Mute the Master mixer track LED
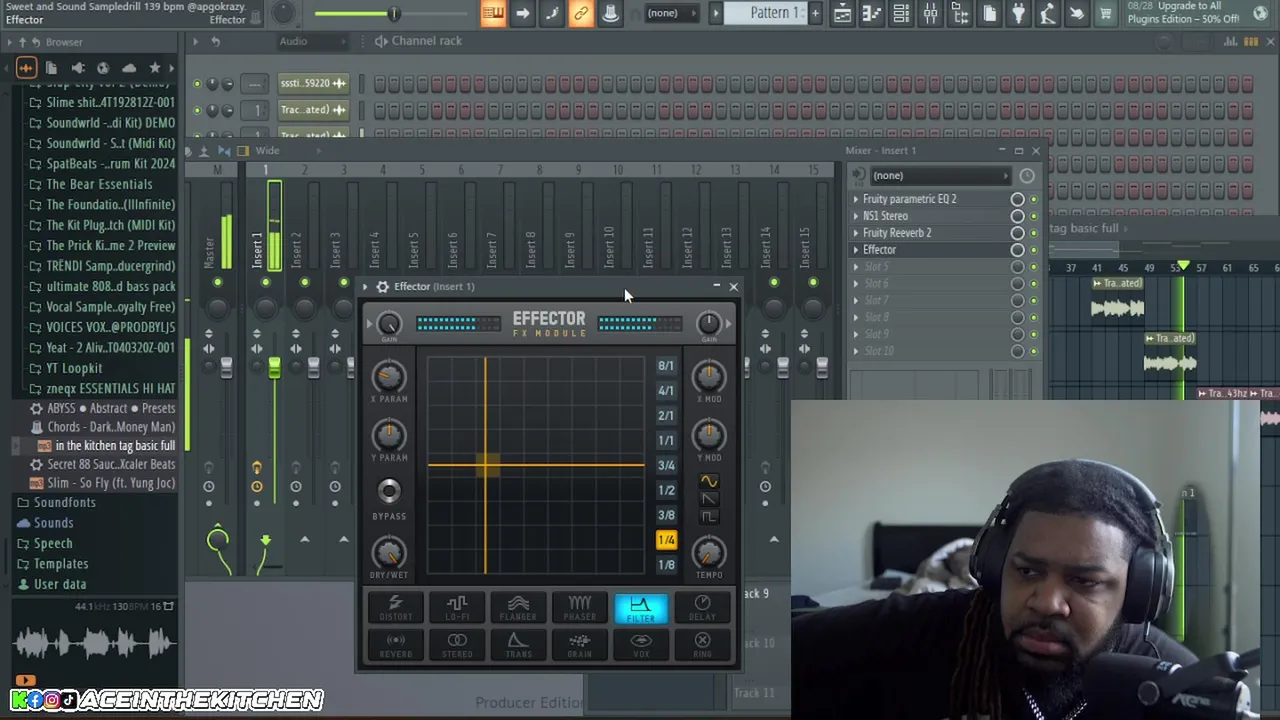Viewport: 1280px width, 720px height. click(217, 283)
